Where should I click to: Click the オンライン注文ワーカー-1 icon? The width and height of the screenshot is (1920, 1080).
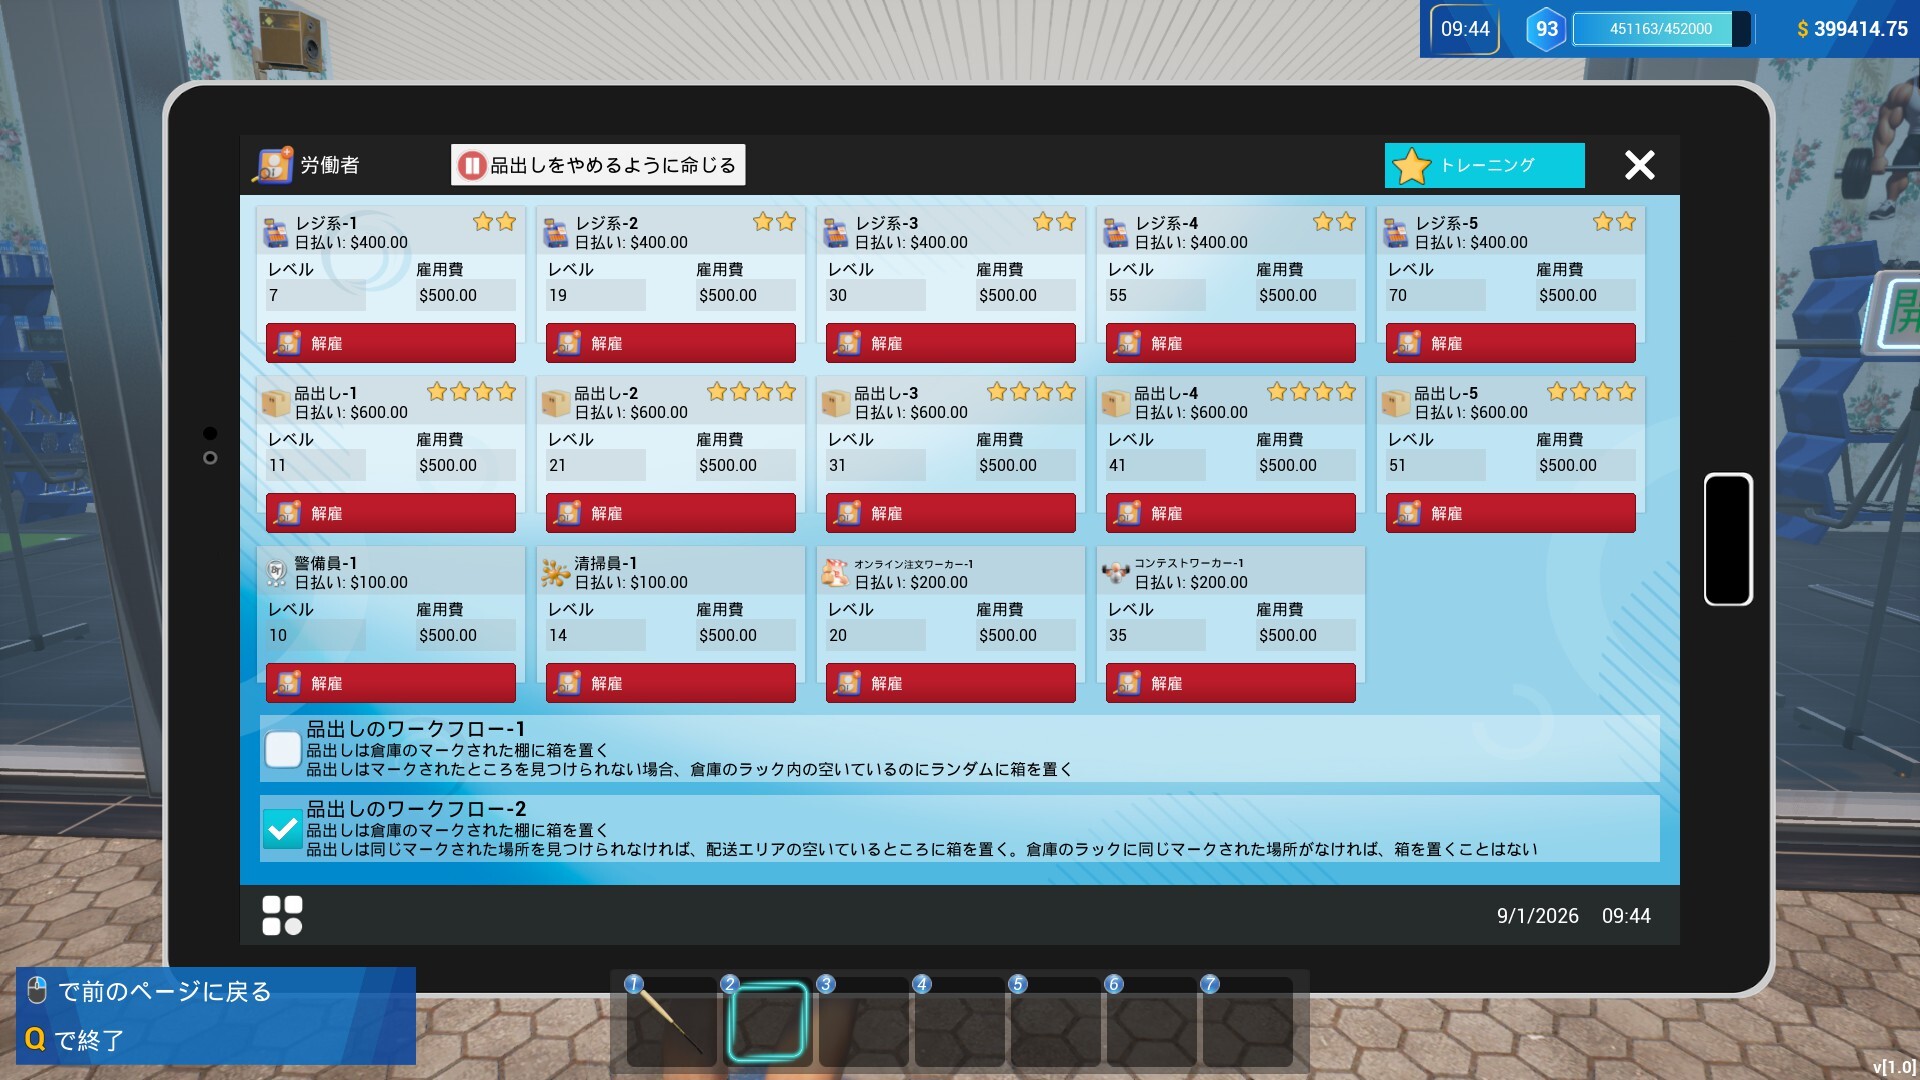(x=835, y=572)
